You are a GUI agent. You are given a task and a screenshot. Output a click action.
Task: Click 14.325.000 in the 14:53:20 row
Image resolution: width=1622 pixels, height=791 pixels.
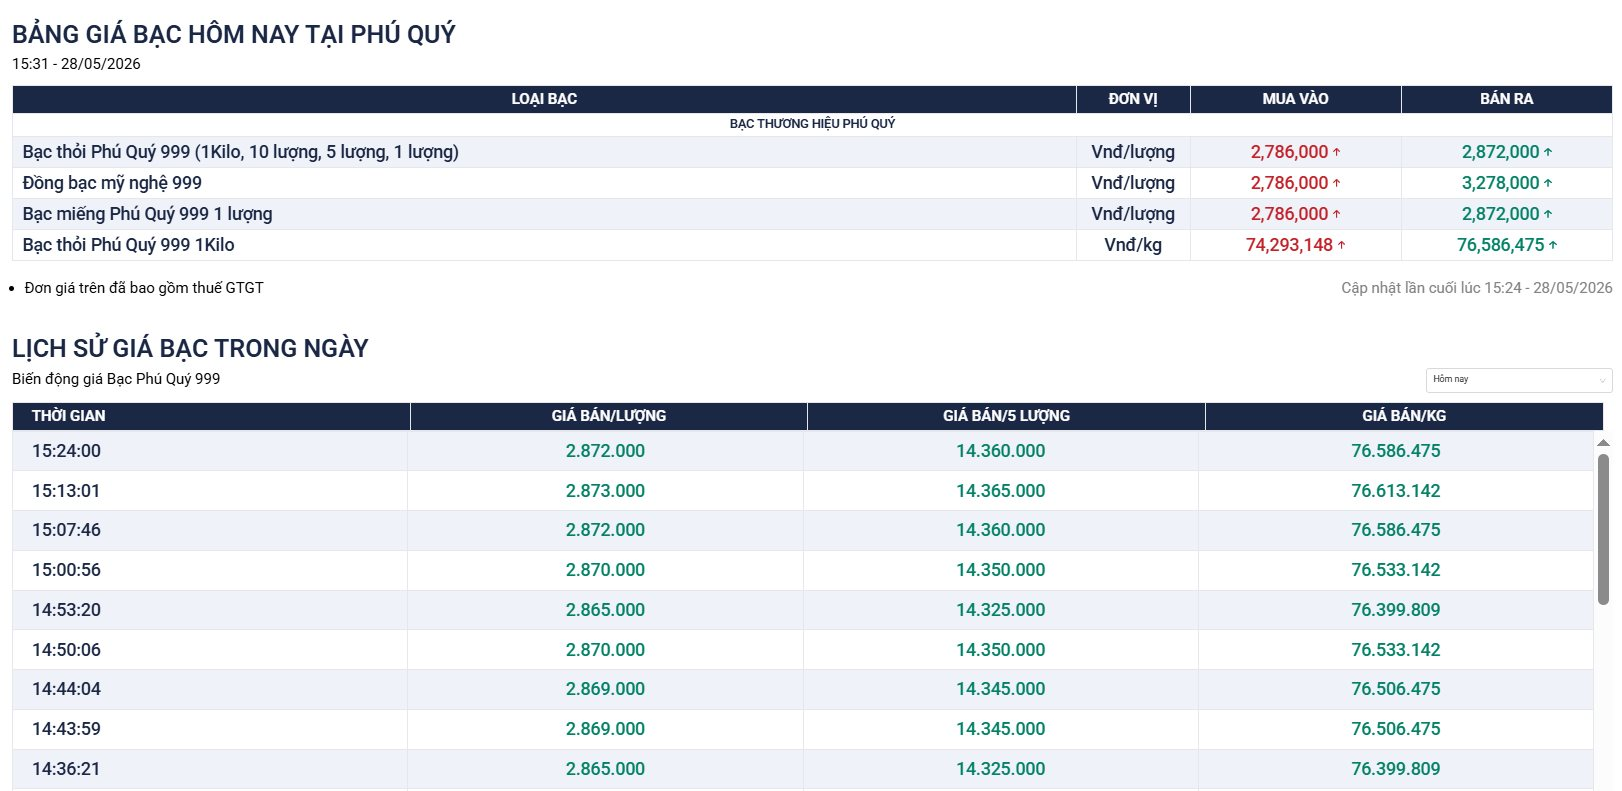click(1000, 610)
